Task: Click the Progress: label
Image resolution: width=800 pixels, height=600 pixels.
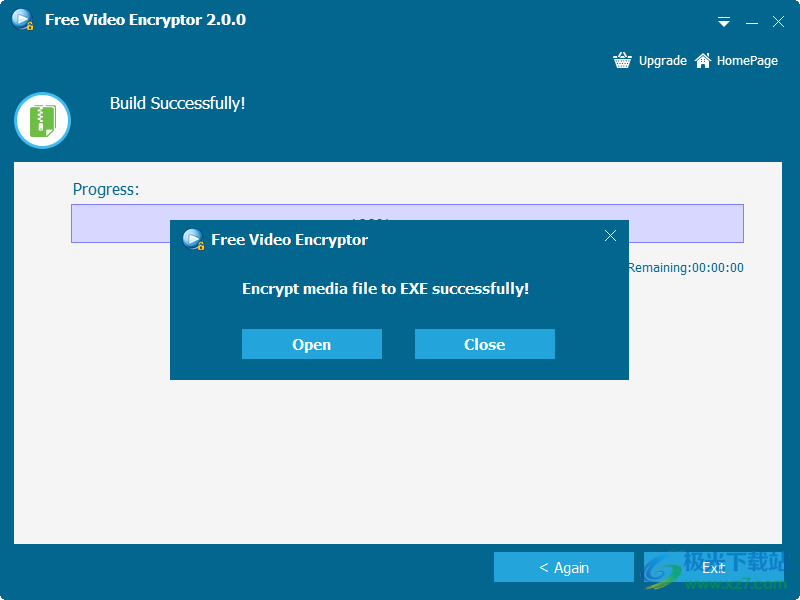Action: tap(96, 190)
